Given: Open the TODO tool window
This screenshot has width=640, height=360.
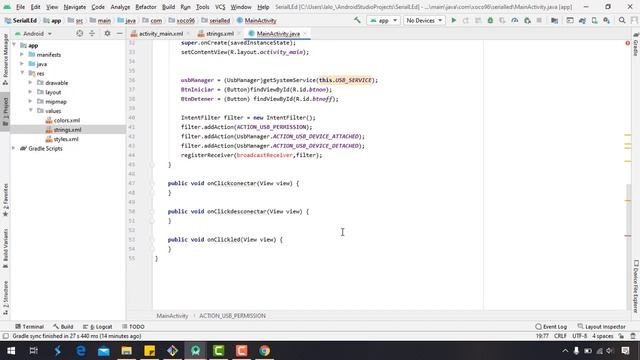Looking at the screenshot, I should [x=133, y=327].
